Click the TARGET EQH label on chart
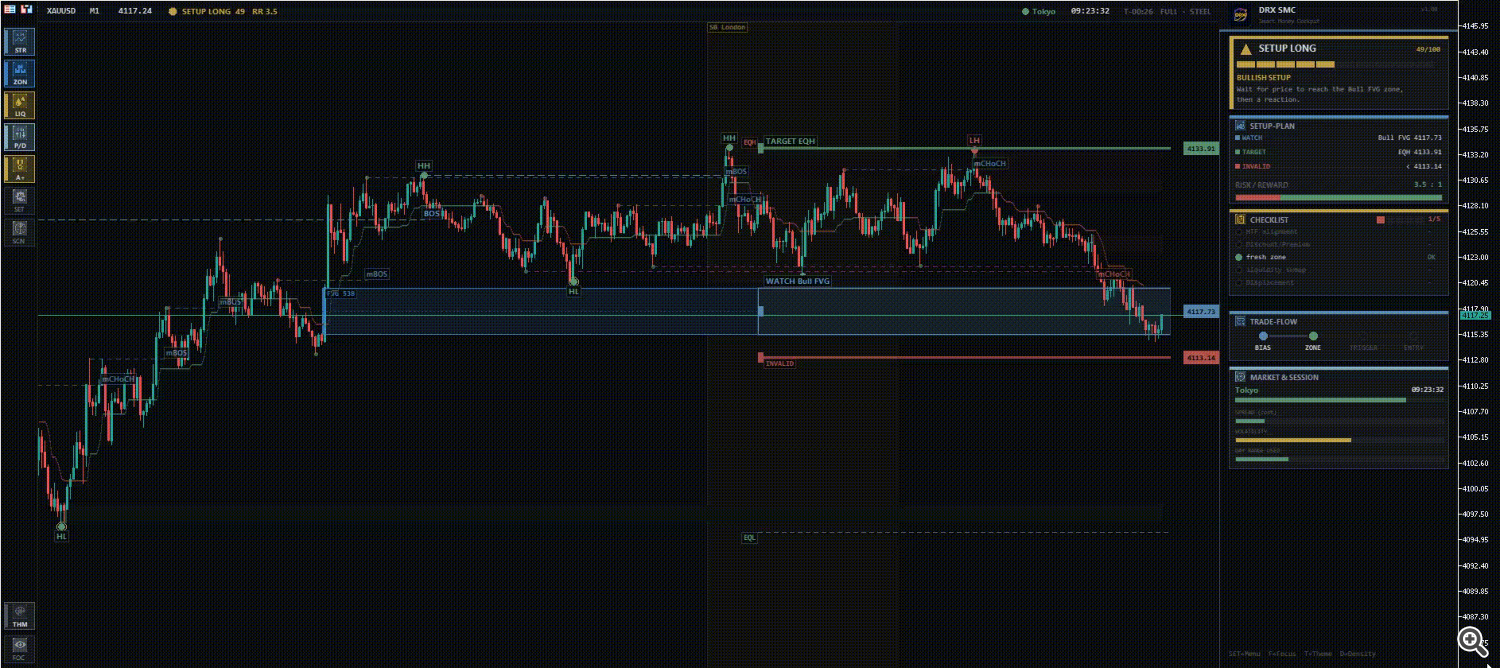Image resolution: width=1500 pixels, height=668 pixels. point(790,142)
